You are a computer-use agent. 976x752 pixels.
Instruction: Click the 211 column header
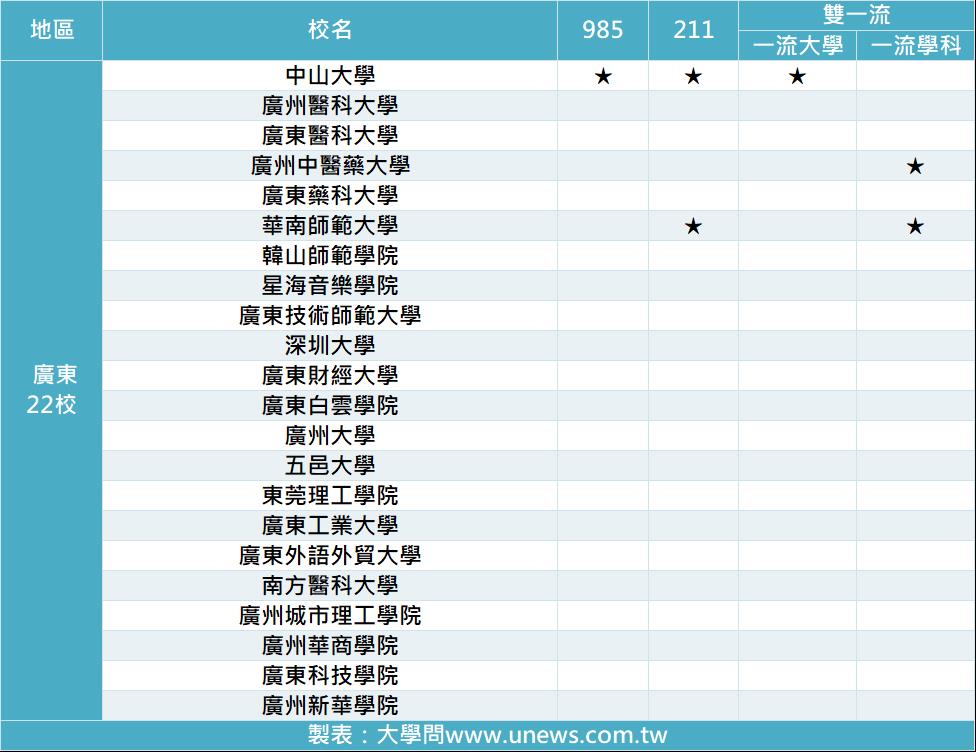pos(693,30)
